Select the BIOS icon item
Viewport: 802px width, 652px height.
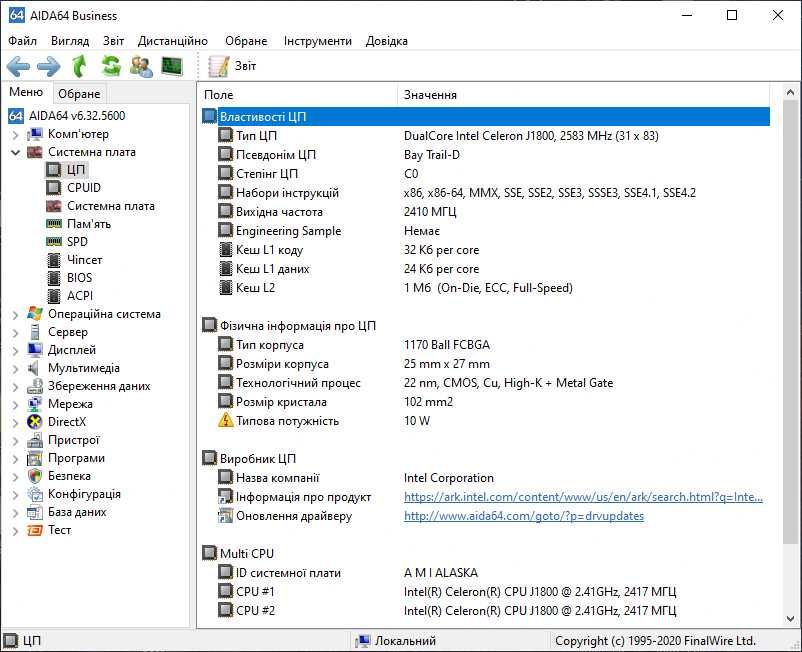click(x=54, y=278)
